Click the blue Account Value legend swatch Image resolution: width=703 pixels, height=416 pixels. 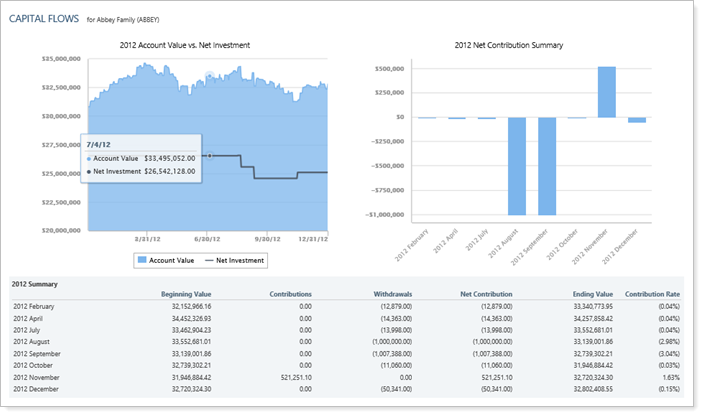(141, 260)
